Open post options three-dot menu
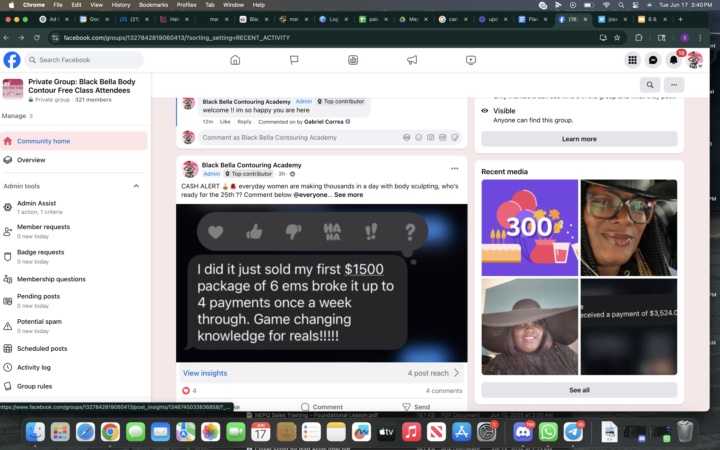This screenshot has width=720, height=450. coord(454,169)
